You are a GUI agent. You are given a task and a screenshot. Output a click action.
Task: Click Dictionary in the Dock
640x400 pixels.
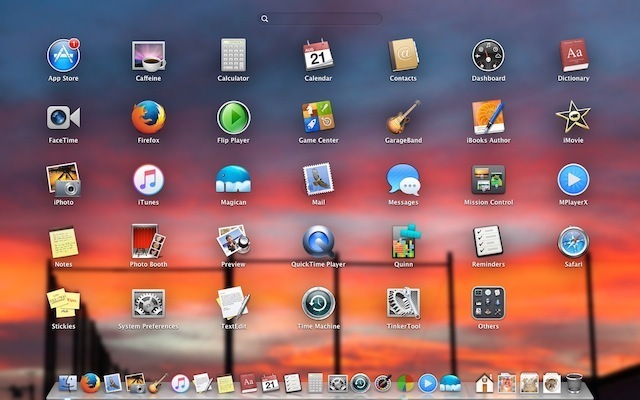(x=248, y=383)
